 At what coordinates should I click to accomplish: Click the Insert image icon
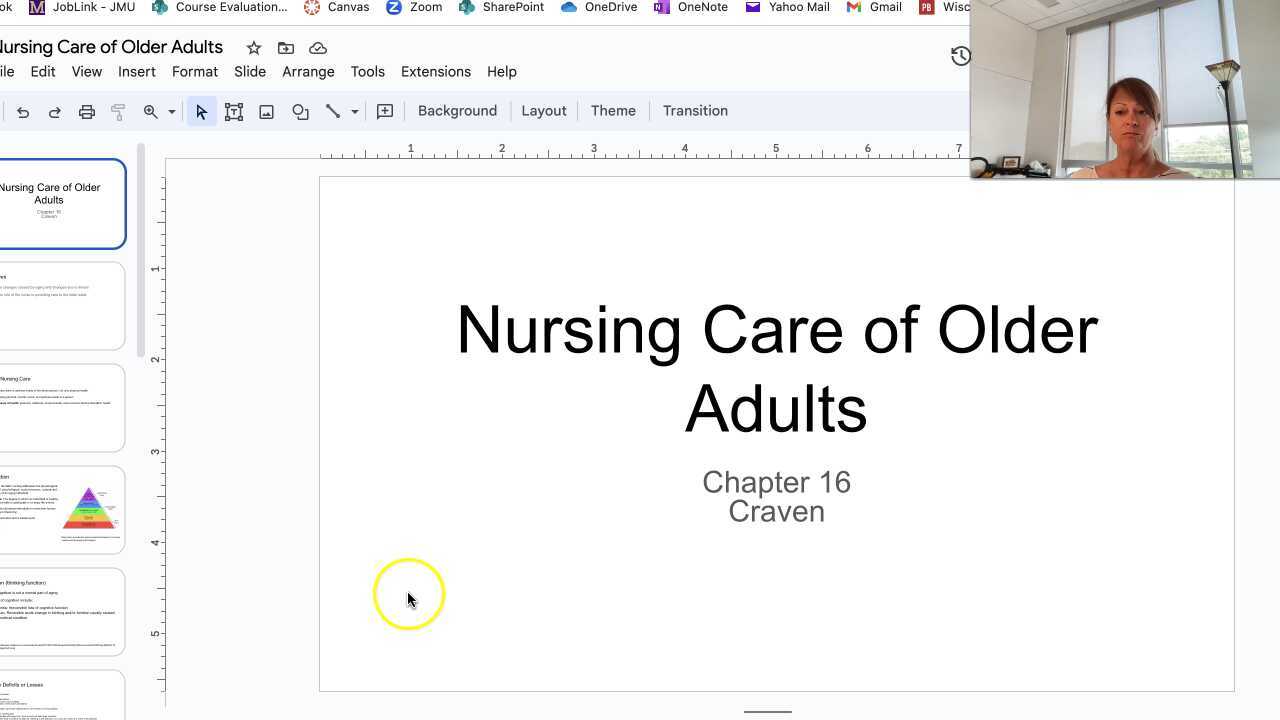tap(267, 112)
